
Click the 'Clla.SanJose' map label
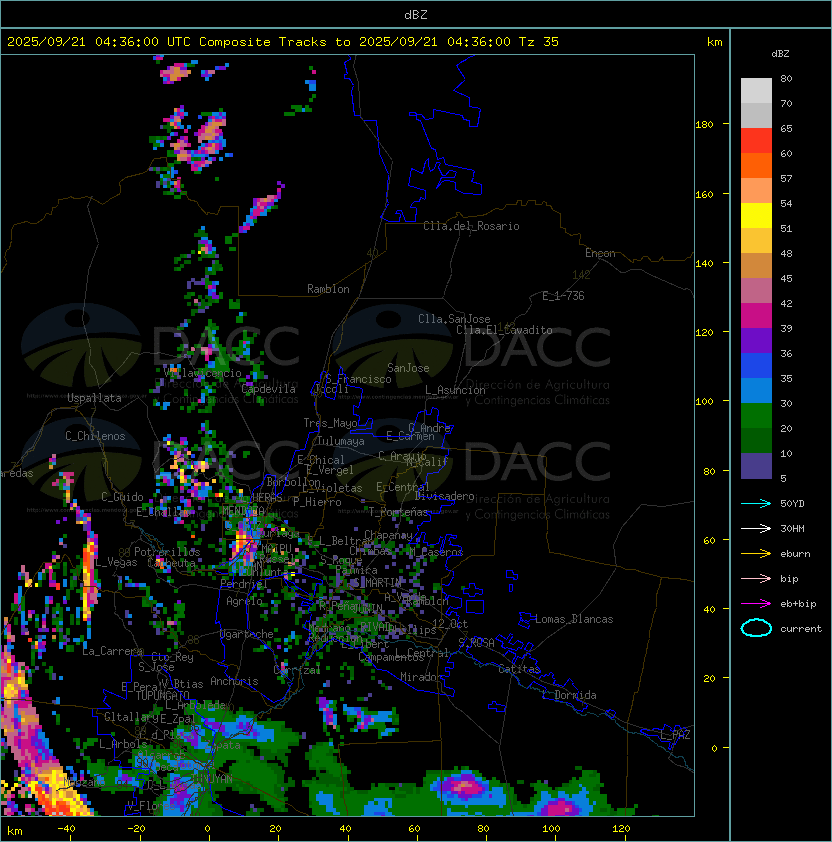454,319
